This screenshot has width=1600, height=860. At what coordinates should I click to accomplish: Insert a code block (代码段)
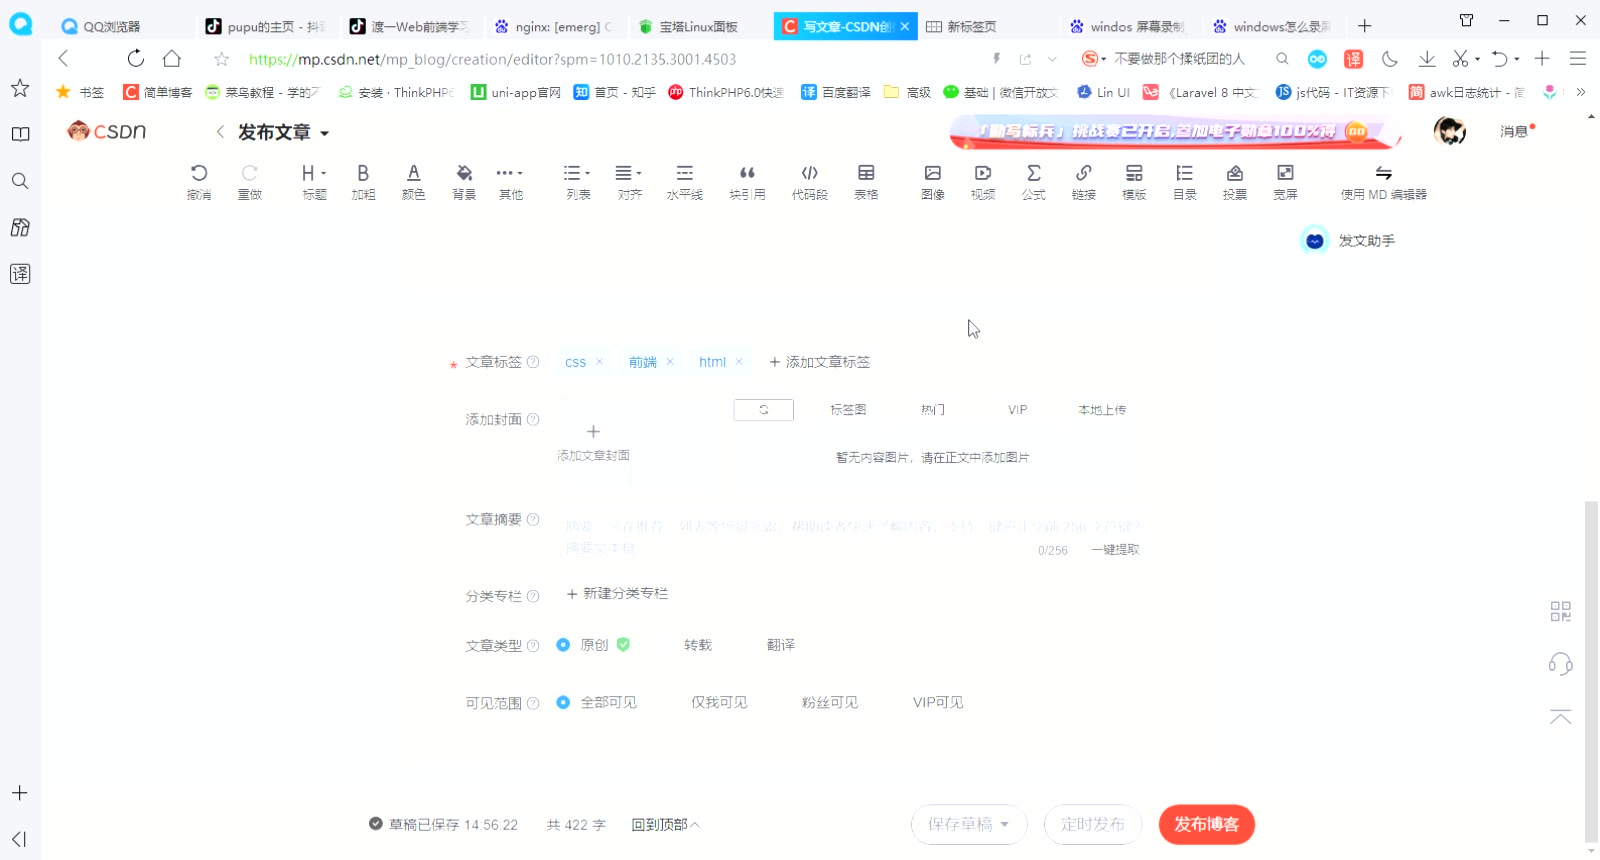[x=809, y=181]
